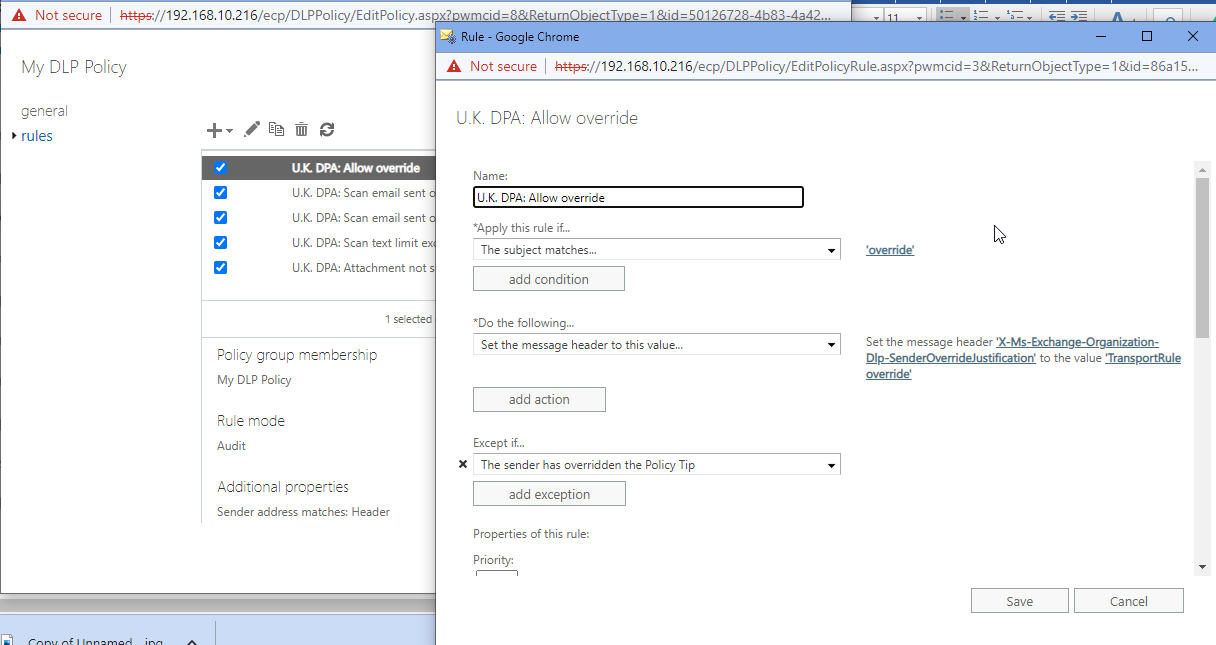
Task: Click the 'My DLP Policy' group membership value
Action: tap(254, 380)
